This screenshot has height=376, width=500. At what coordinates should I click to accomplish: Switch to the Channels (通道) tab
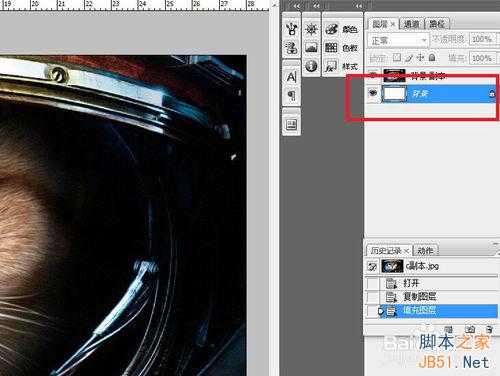[412, 24]
